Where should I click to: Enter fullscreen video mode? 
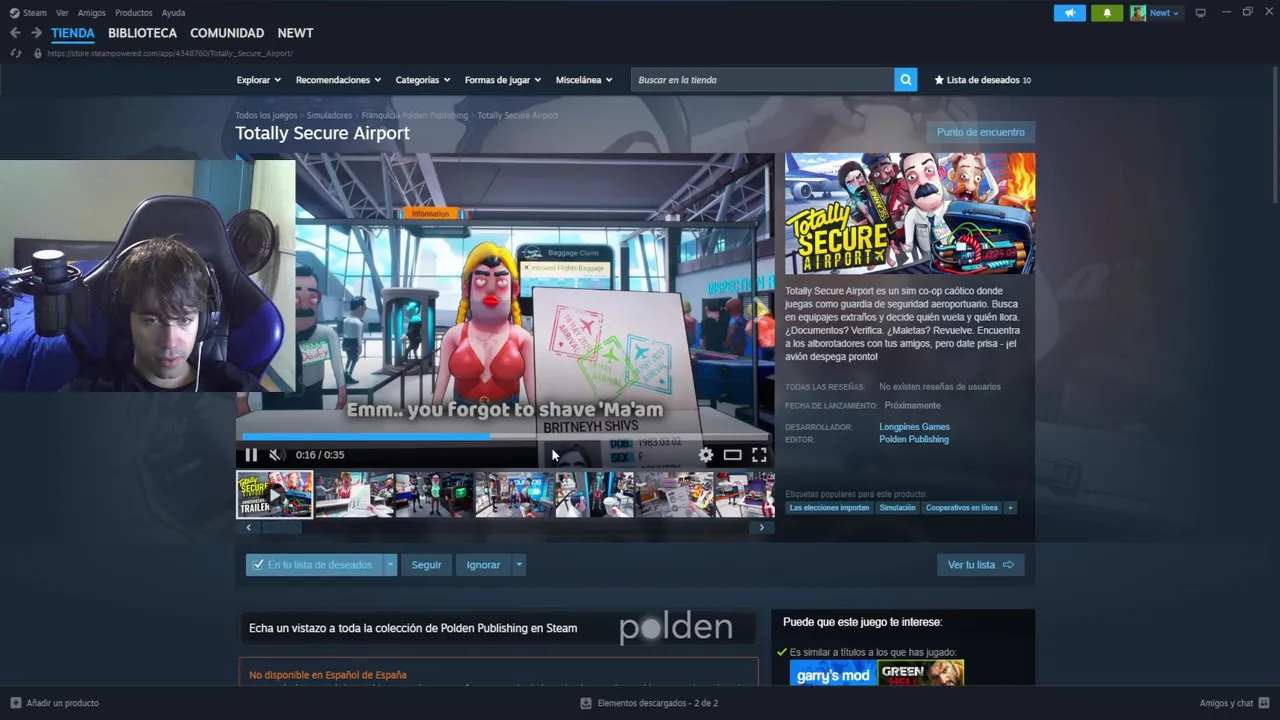click(x=759, y=455)
